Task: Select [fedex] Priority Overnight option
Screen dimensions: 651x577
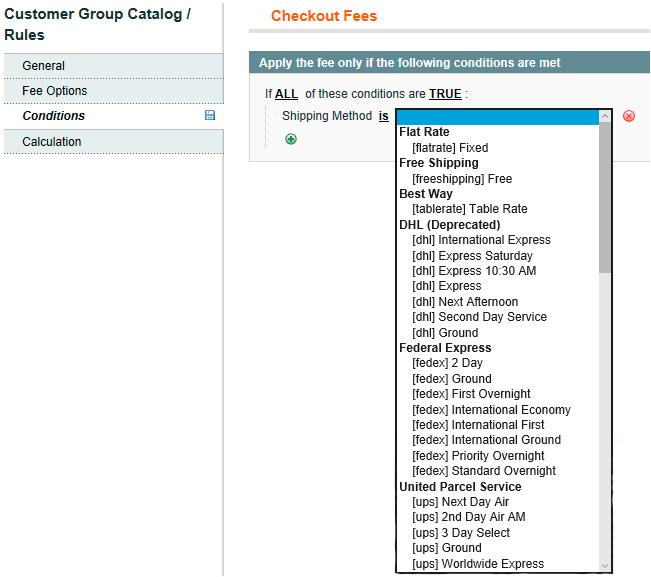Action: coord(478,456)
